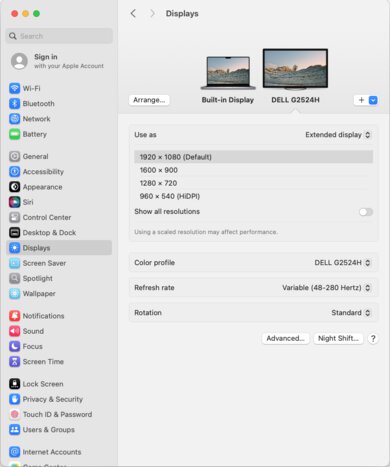The height and width of the screenshot is (467, 390).
Task: Choose 960 × 540 (HiDPI) resolution
Action: pyautogui.click(x=253, y=196)
